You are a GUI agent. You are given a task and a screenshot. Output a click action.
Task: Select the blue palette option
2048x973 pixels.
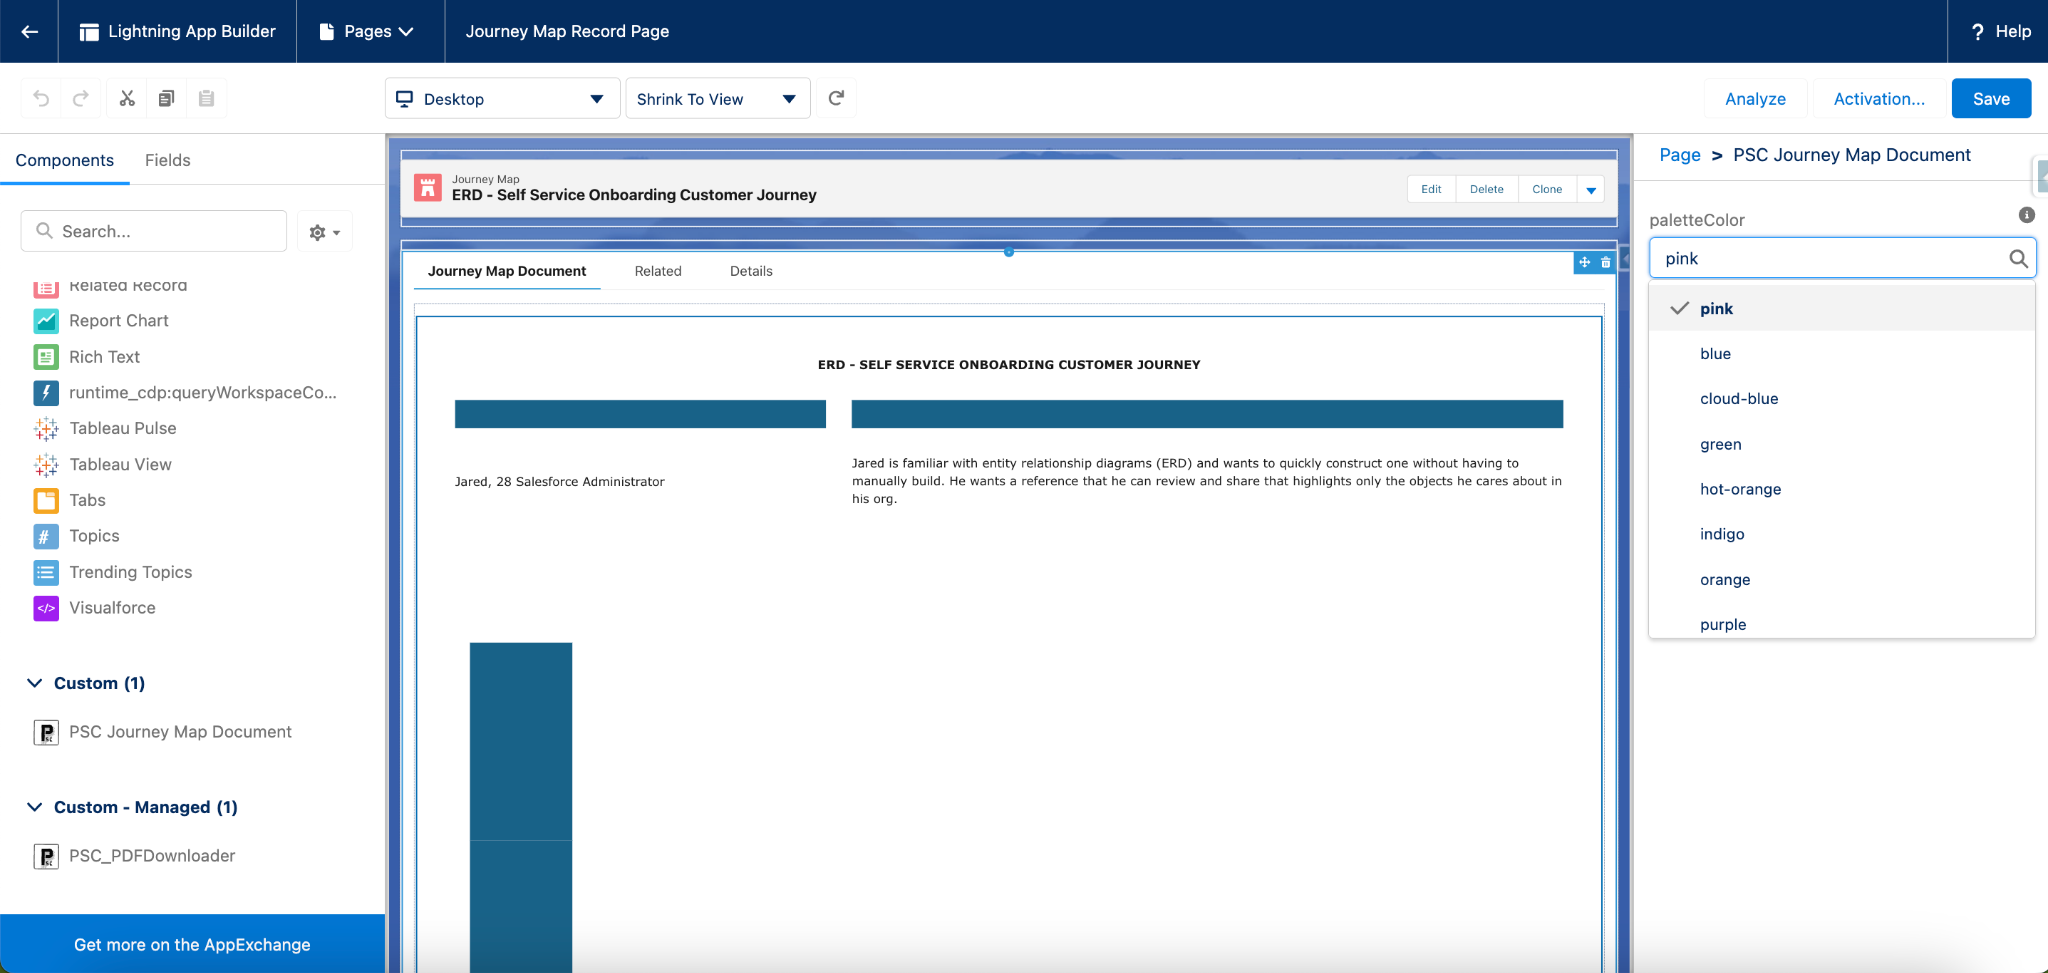click(x=1842, y=353)
